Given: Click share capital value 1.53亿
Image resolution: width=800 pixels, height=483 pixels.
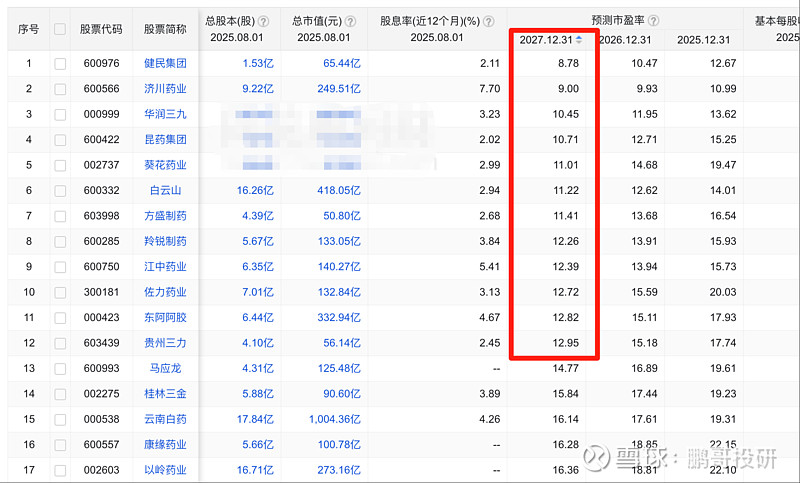Looking at the screenshot, I should 258,63.
